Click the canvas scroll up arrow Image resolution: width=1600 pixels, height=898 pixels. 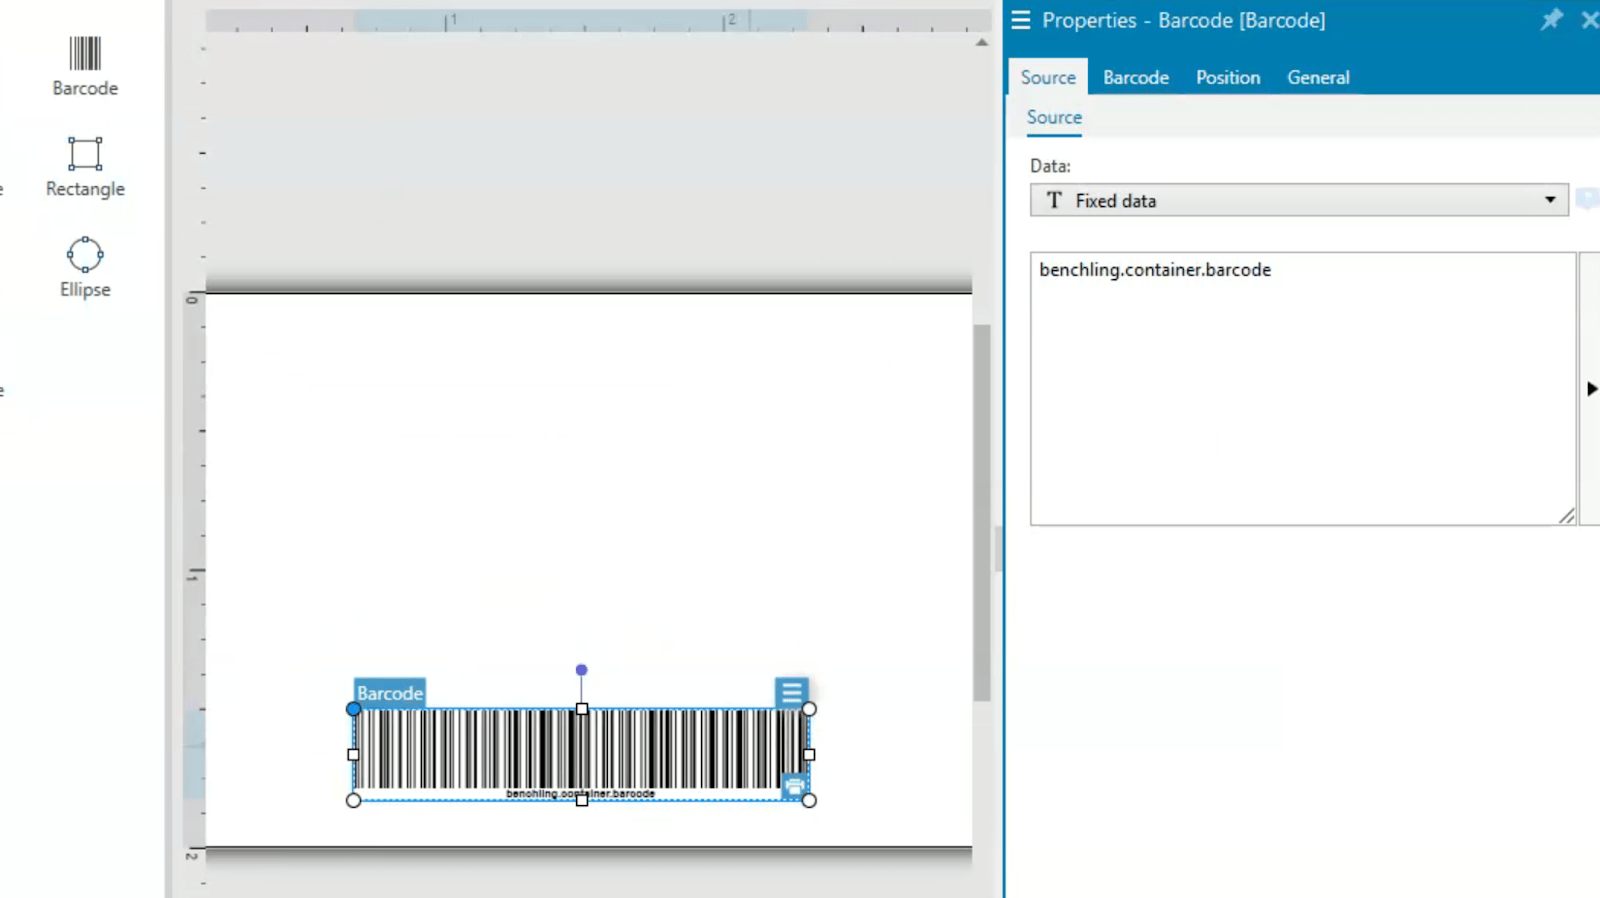tap(981, 42)
